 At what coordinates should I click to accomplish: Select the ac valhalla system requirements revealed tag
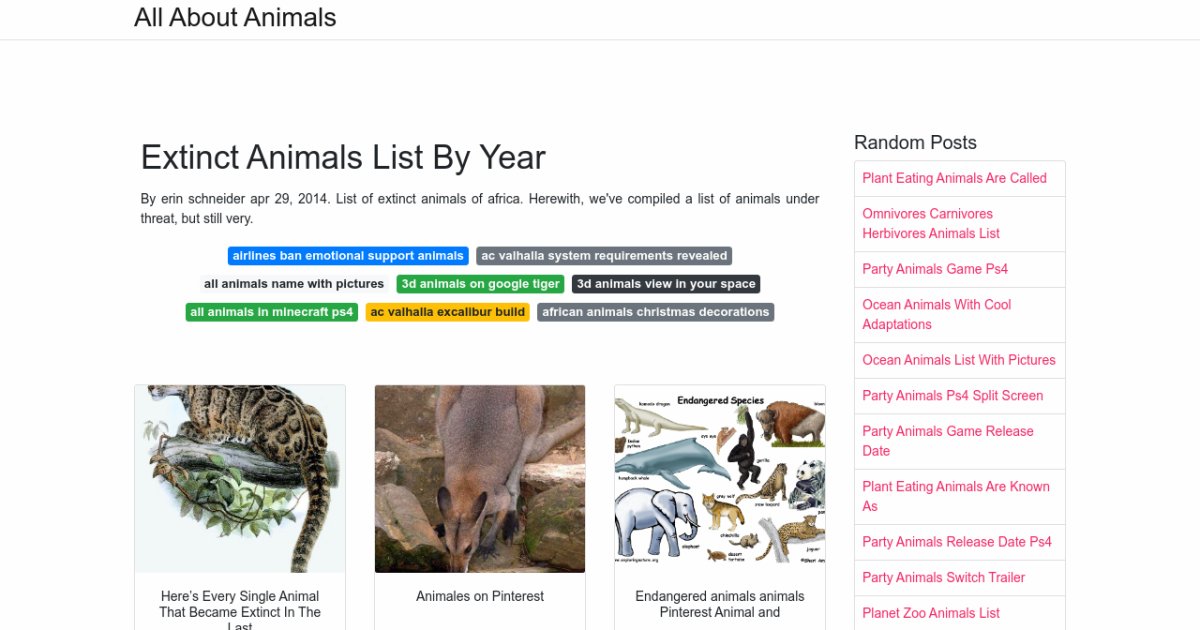[604, 256]
